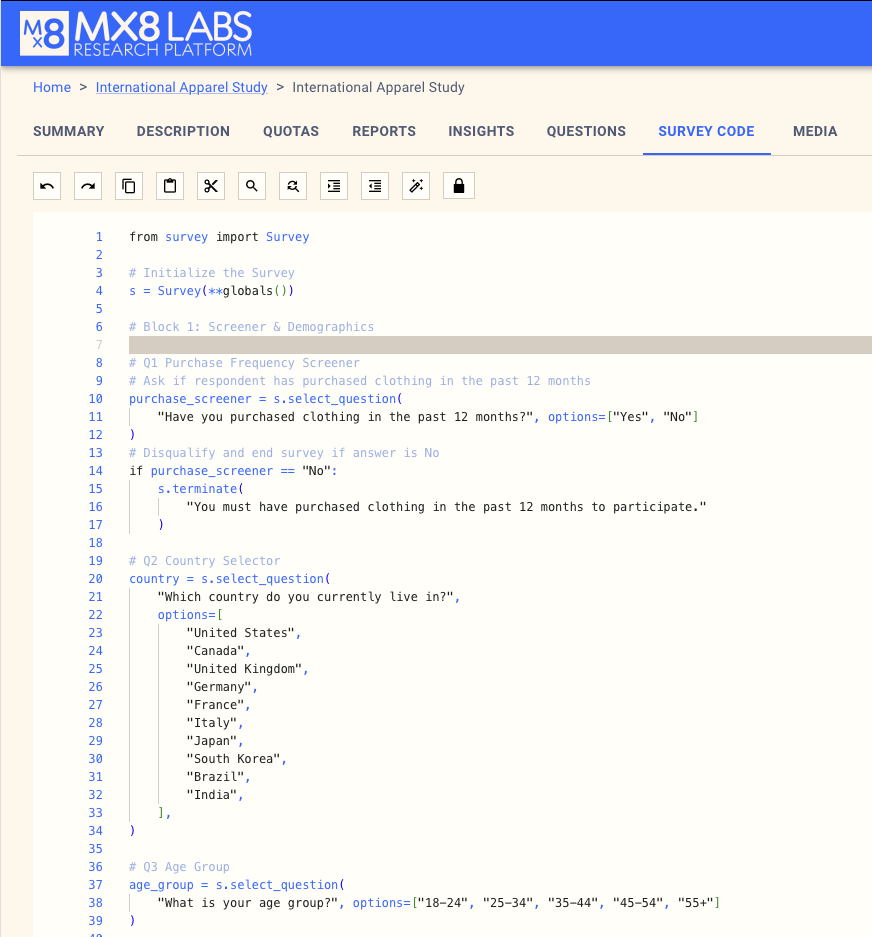Go to the Questions tab
The width and height of the screenshot is (872, 937).
586,131
